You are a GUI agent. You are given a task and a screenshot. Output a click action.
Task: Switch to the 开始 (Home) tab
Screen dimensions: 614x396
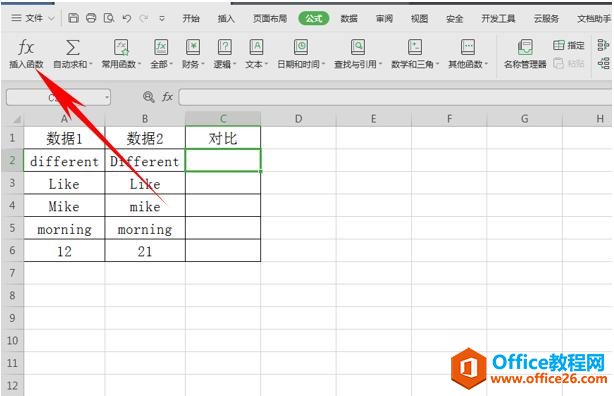coord(191,18)
